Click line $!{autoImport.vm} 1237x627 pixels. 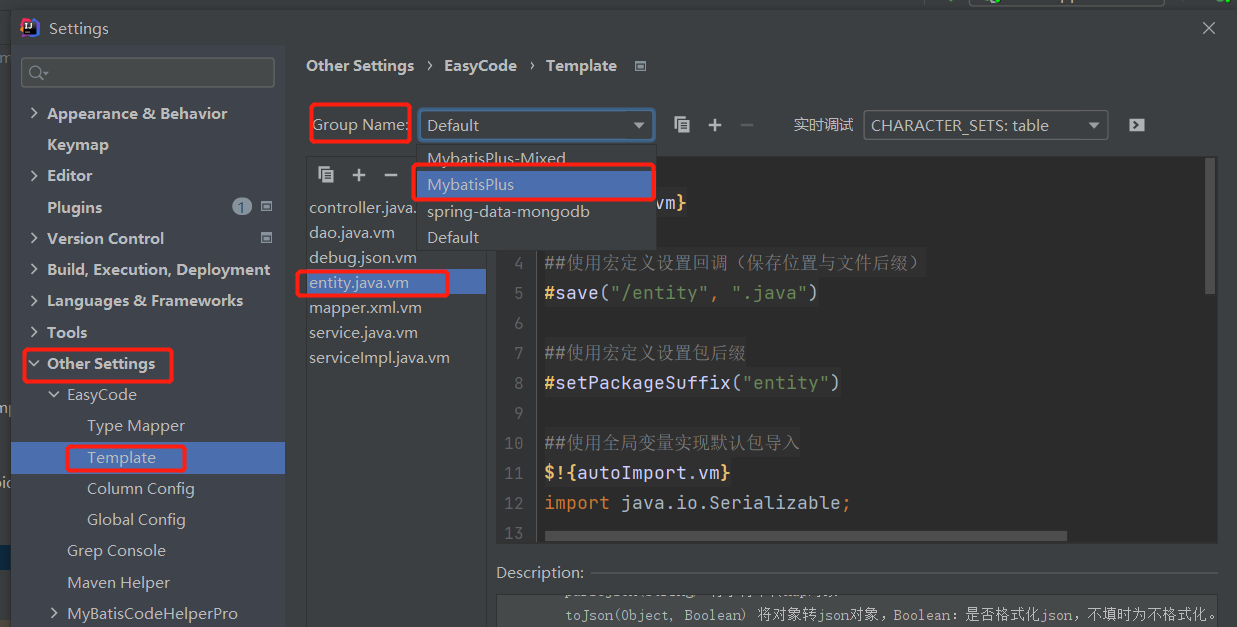pyautogui.click(x=637, y=473)
